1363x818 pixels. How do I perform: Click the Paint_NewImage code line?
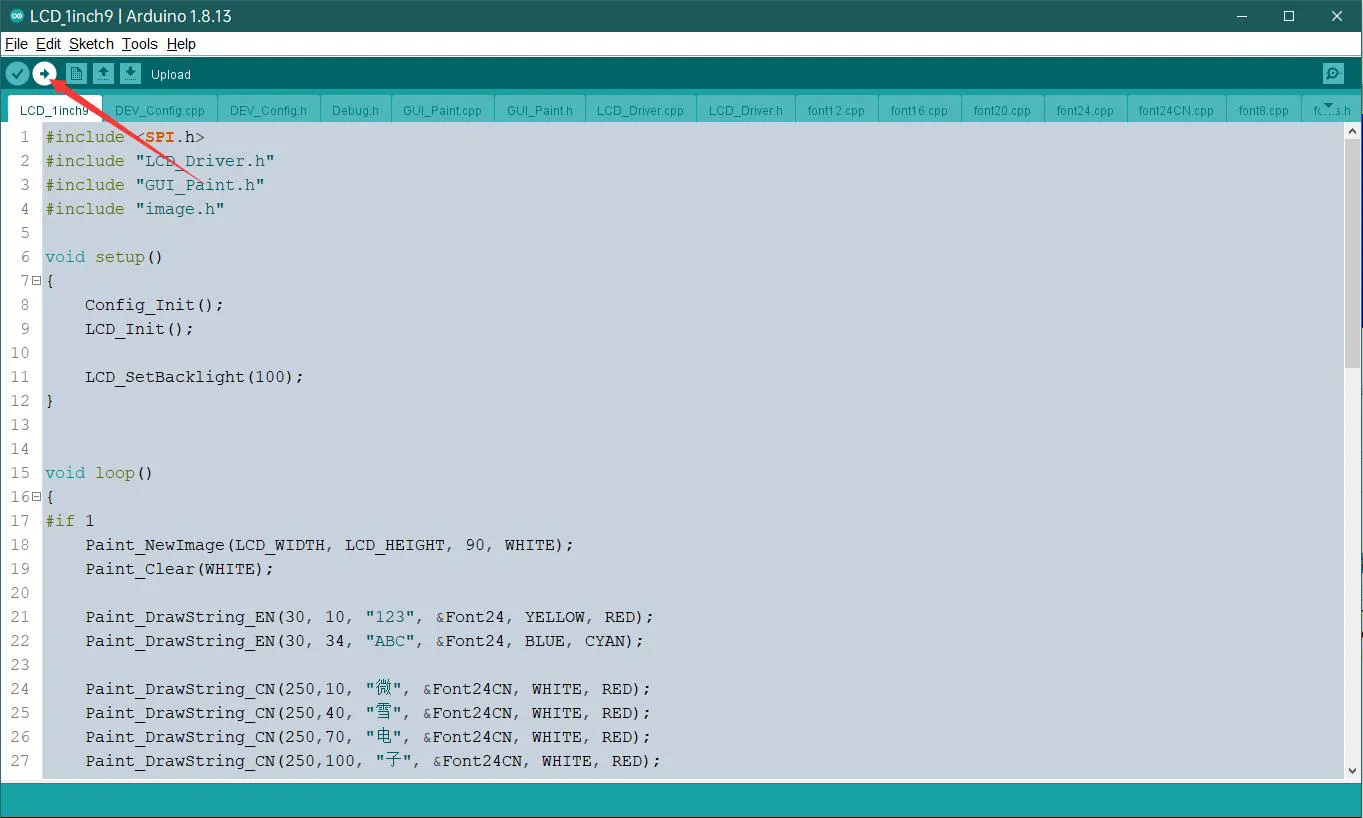coord(330,545)
